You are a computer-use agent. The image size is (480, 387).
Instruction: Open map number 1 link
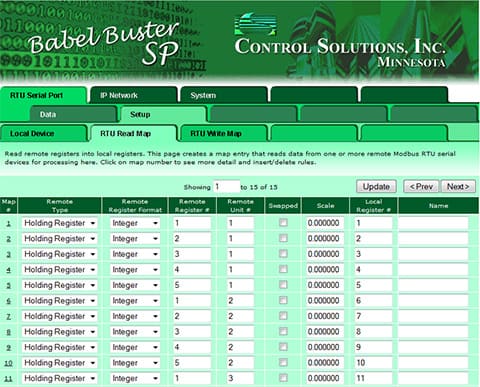[9, 223]
